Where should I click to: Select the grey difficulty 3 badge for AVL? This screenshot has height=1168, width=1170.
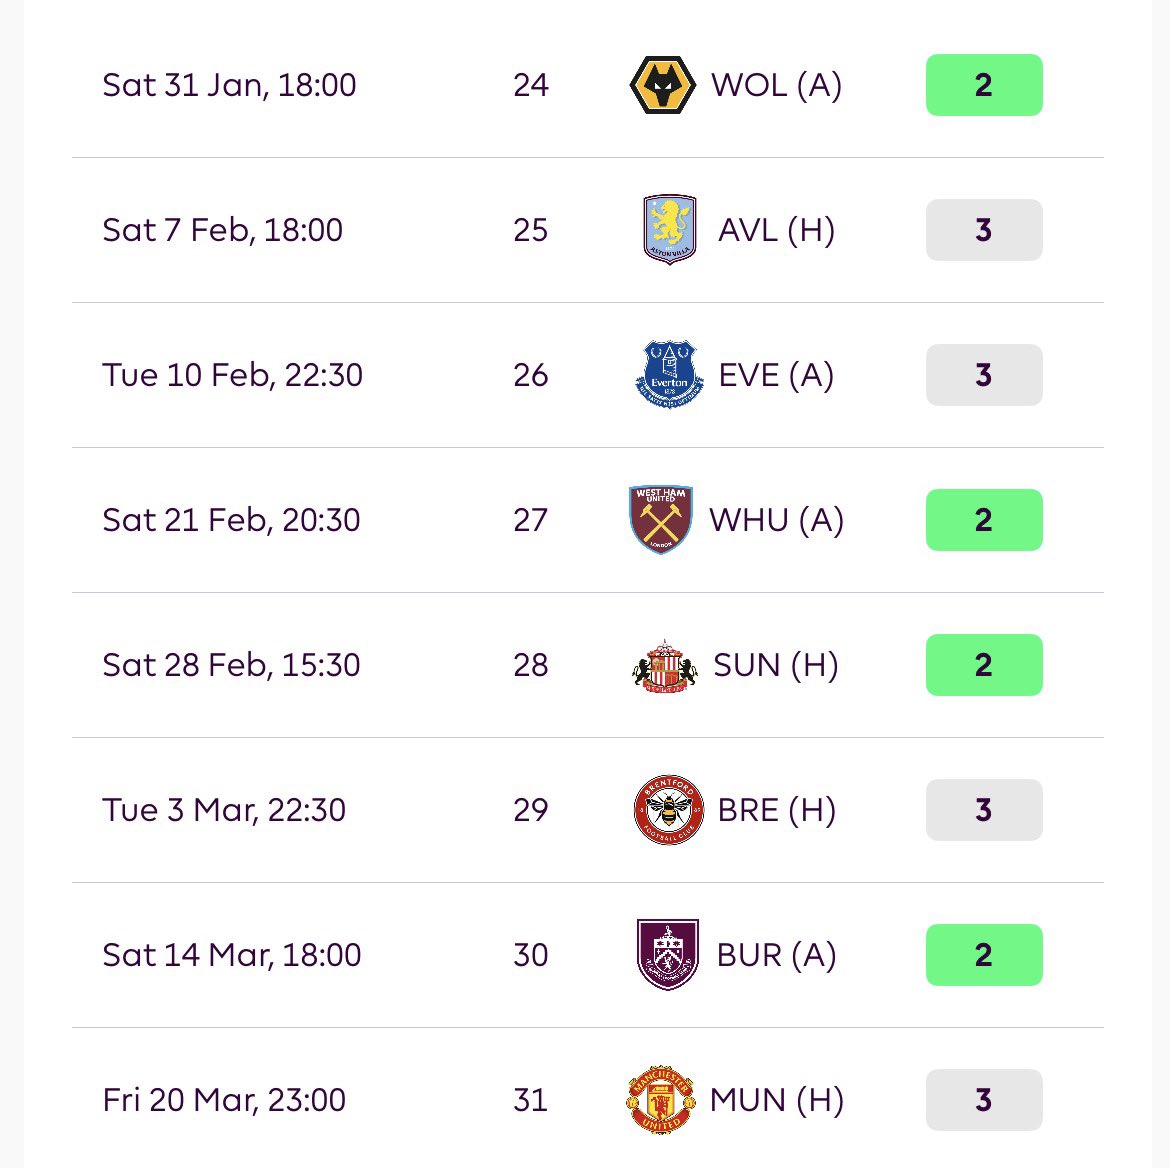(983, 230)
